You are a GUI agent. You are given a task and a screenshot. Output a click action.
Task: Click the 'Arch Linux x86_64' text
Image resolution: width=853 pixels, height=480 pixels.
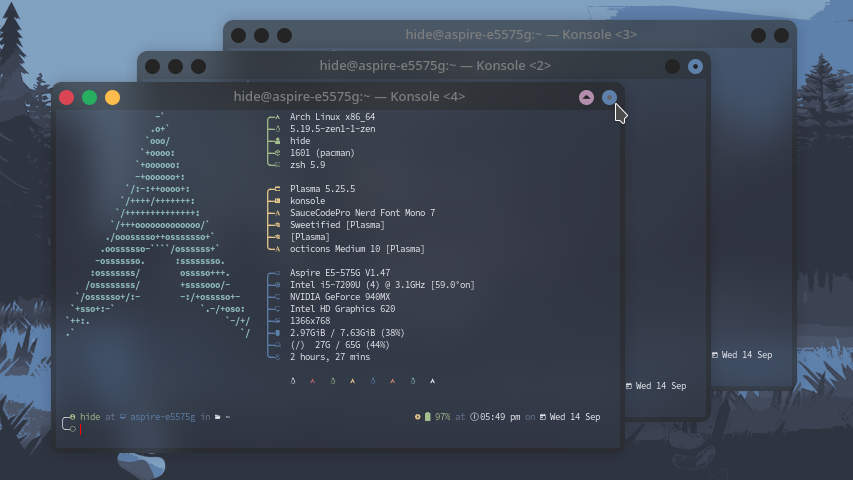point(332,117)
